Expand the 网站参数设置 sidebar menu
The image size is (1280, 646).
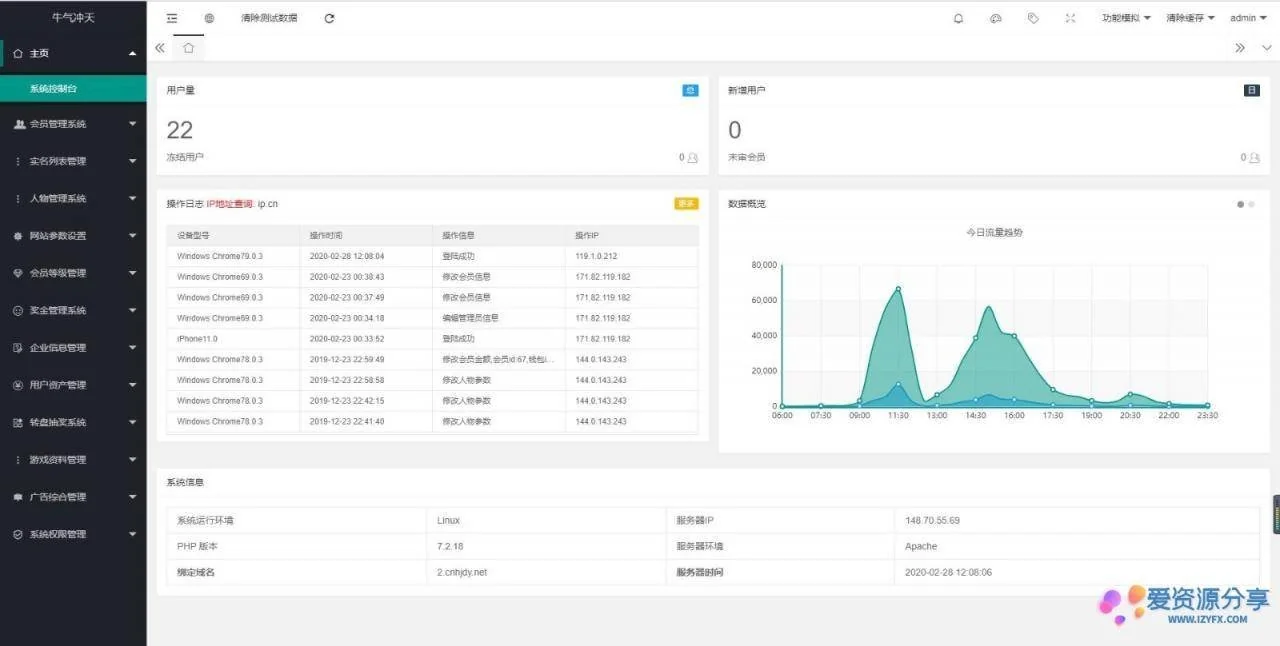[73, 236]
